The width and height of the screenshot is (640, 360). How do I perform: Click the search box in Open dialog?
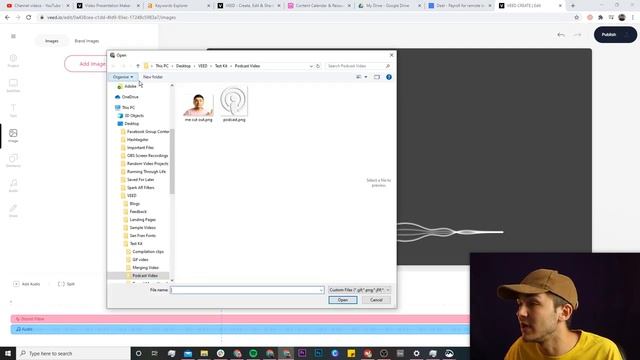(x=358, y=66)
